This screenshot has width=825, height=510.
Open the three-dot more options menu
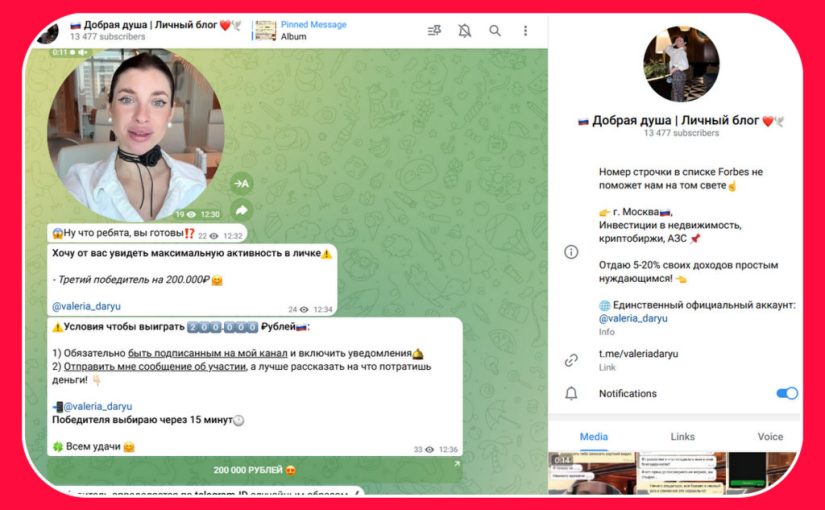tap(525, 31)
